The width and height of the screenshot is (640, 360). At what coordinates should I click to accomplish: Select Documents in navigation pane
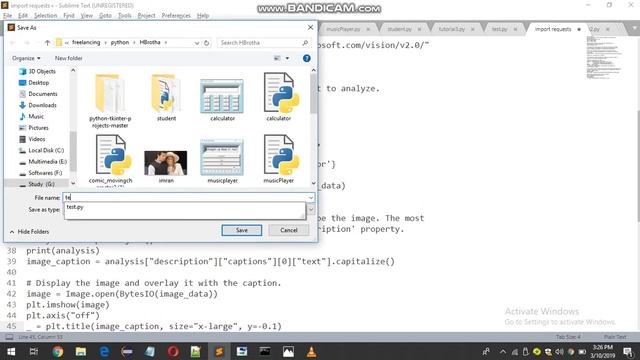click(38, 94)
